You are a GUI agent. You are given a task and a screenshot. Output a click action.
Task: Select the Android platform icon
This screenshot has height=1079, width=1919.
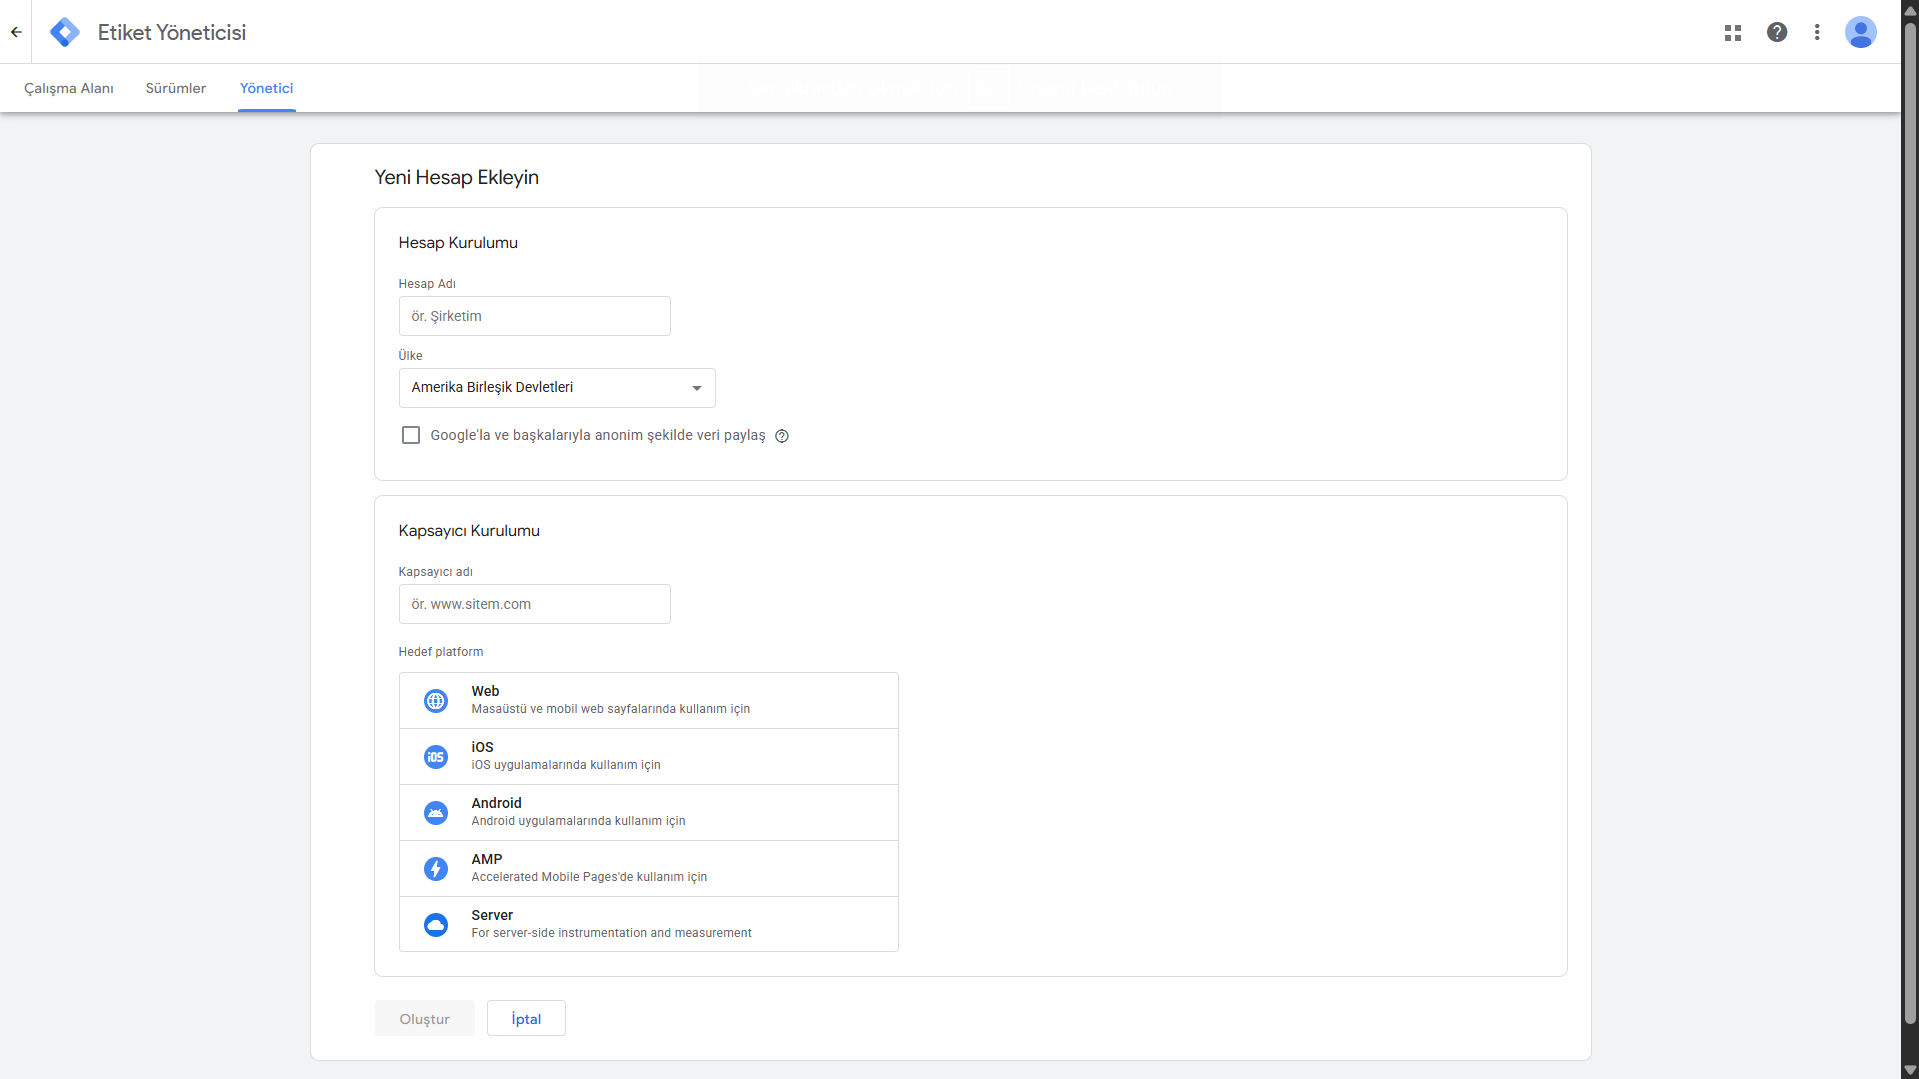[436, 813]
